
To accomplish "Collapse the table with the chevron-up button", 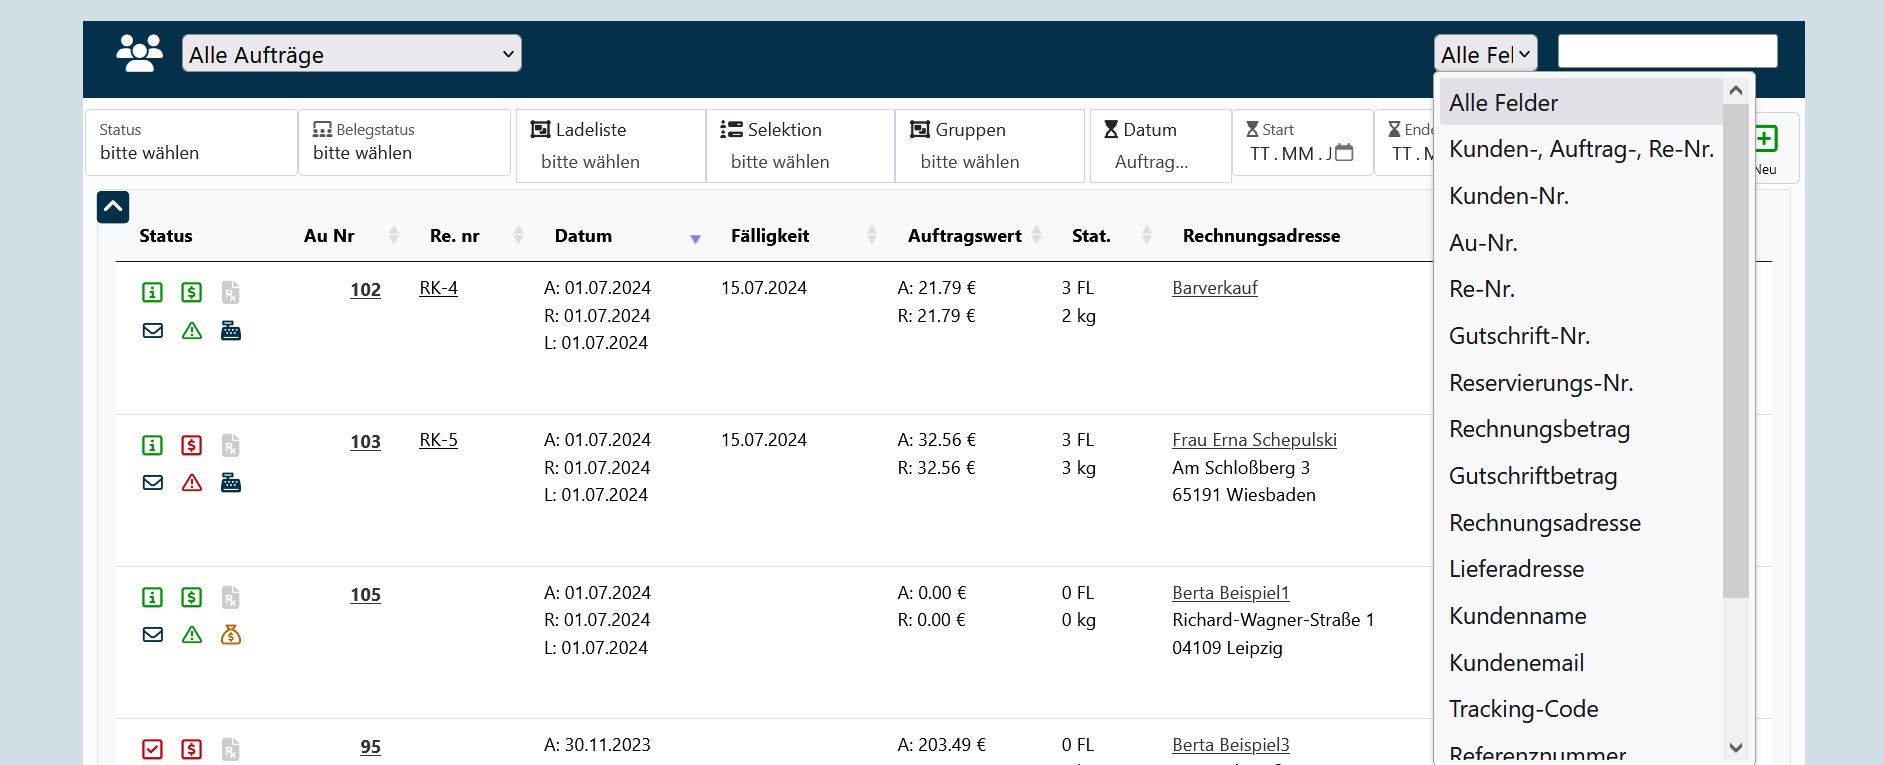I will coord(113,207).
